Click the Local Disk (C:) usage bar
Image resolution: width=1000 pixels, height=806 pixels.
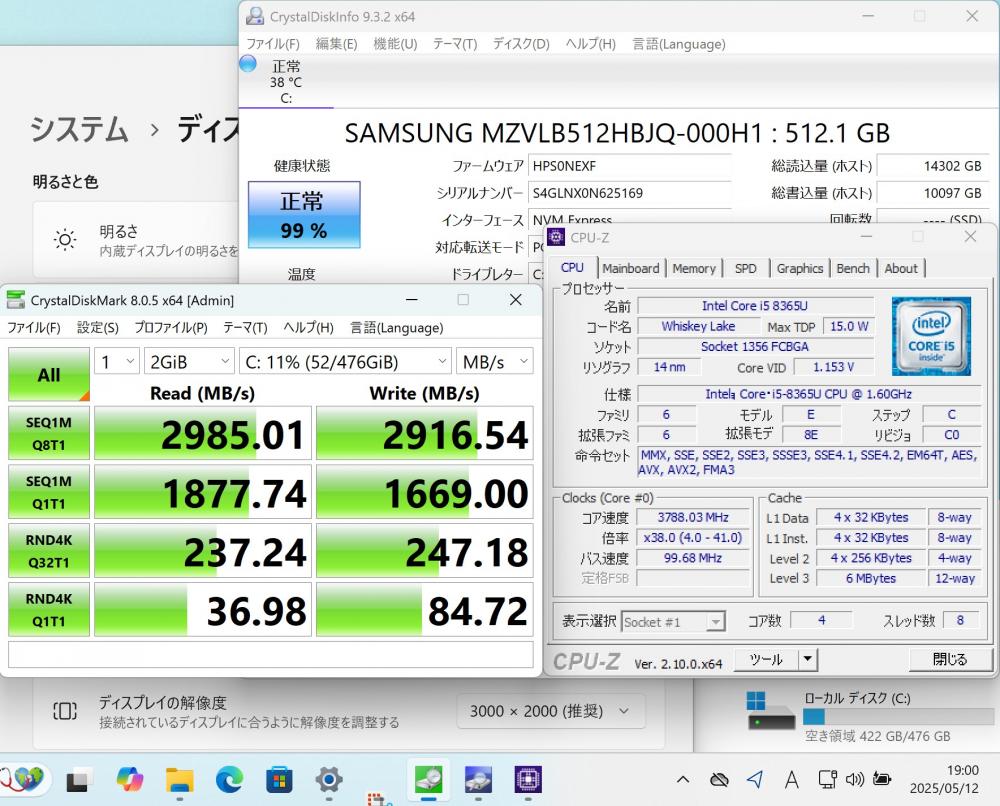pyautogui.click(x=899, y=716)
